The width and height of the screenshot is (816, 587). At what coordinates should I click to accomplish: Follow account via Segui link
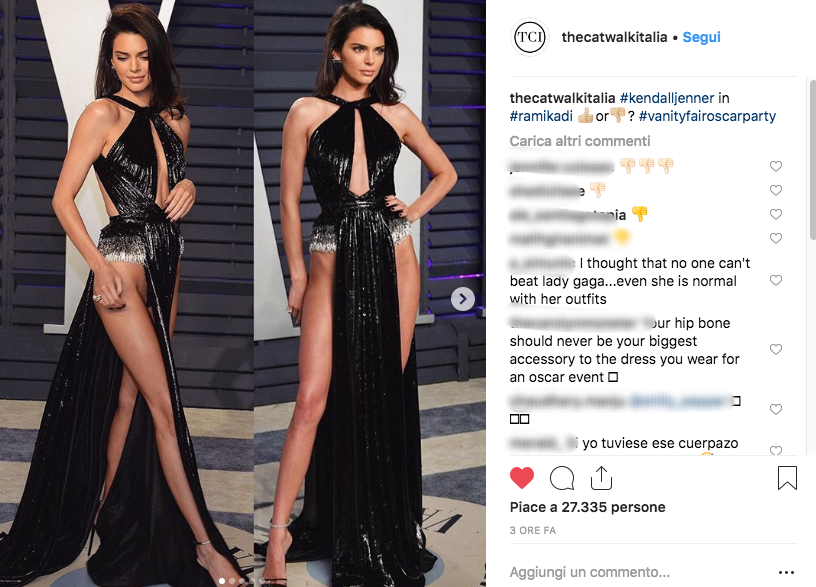click(x=701, y=37)
